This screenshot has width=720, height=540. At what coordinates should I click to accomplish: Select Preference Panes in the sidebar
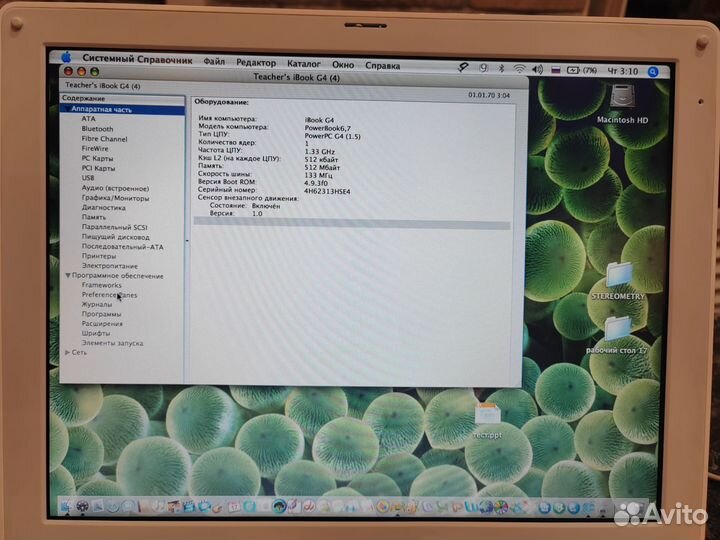(x=109, y=295)
